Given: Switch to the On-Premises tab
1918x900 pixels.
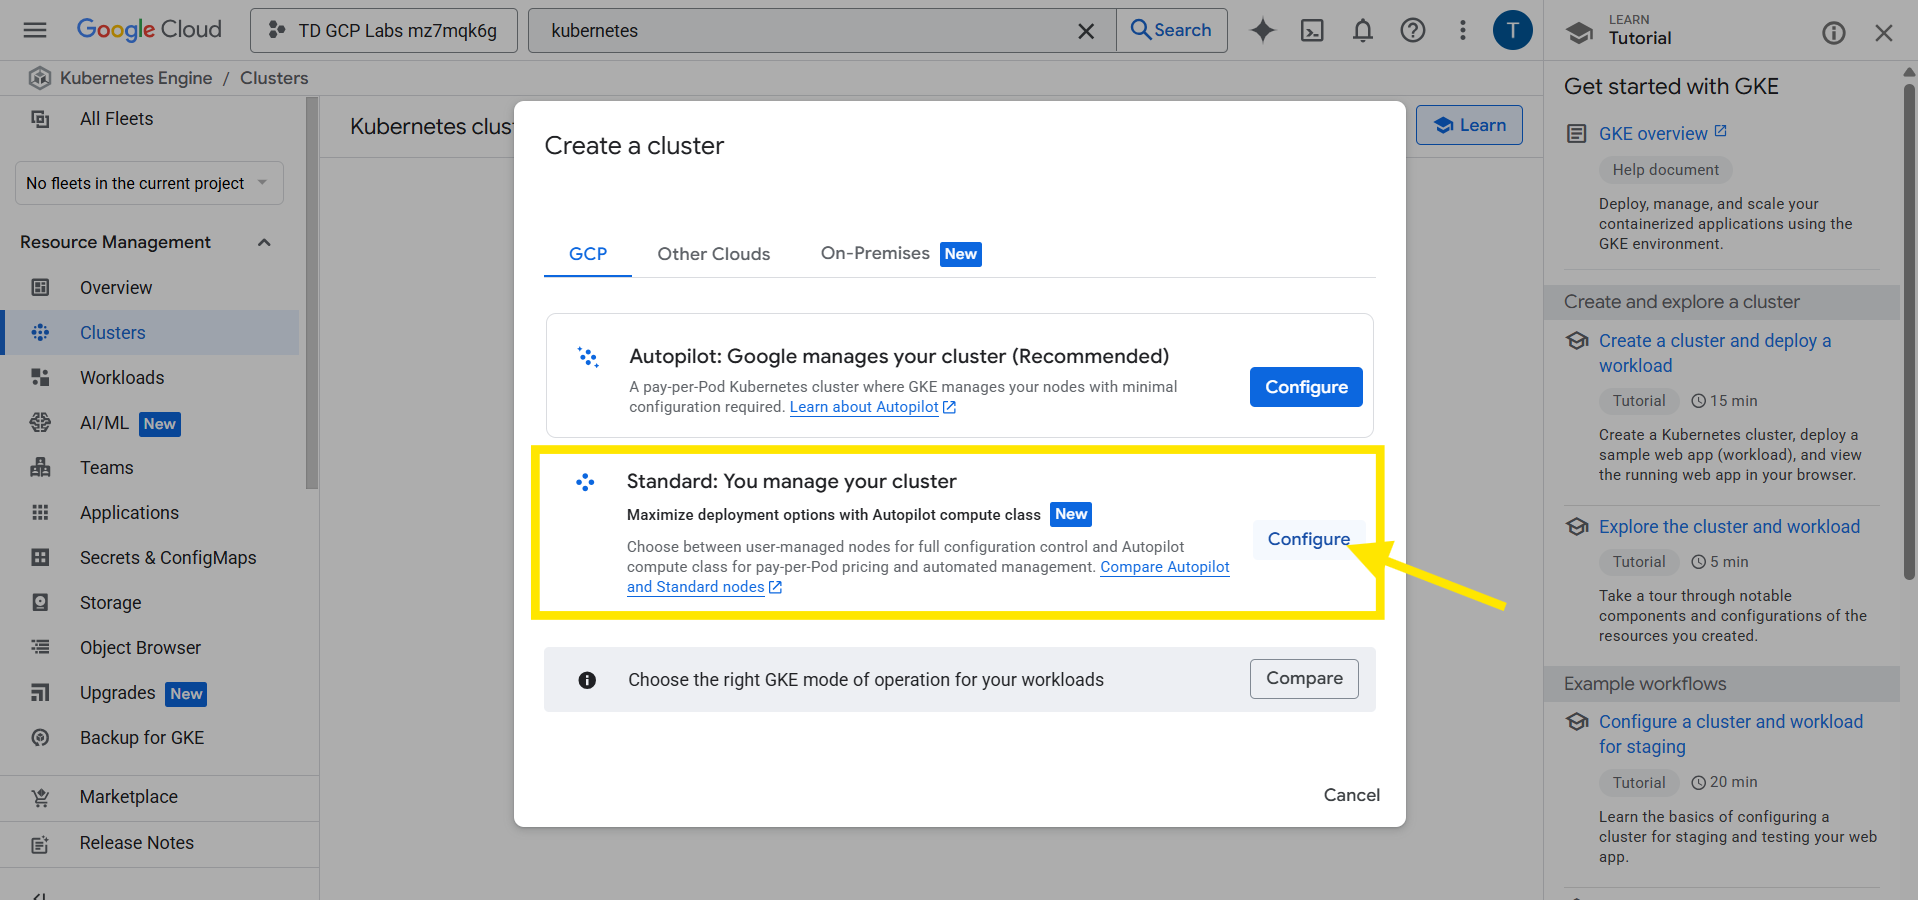Looking at the screenshot, I should (x=875, y=254).
